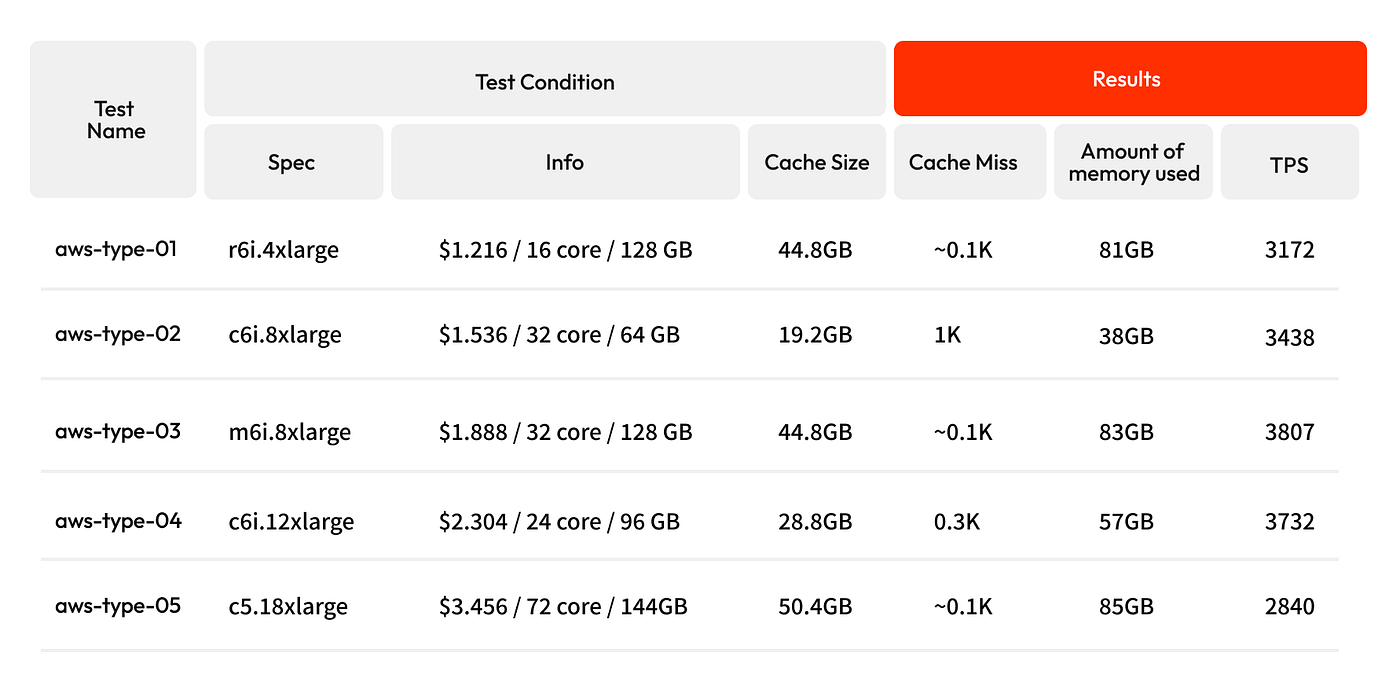Screen dimensions: 1400x674
Task: Select the 57GB memory used cell
Action: [1126, 521]
